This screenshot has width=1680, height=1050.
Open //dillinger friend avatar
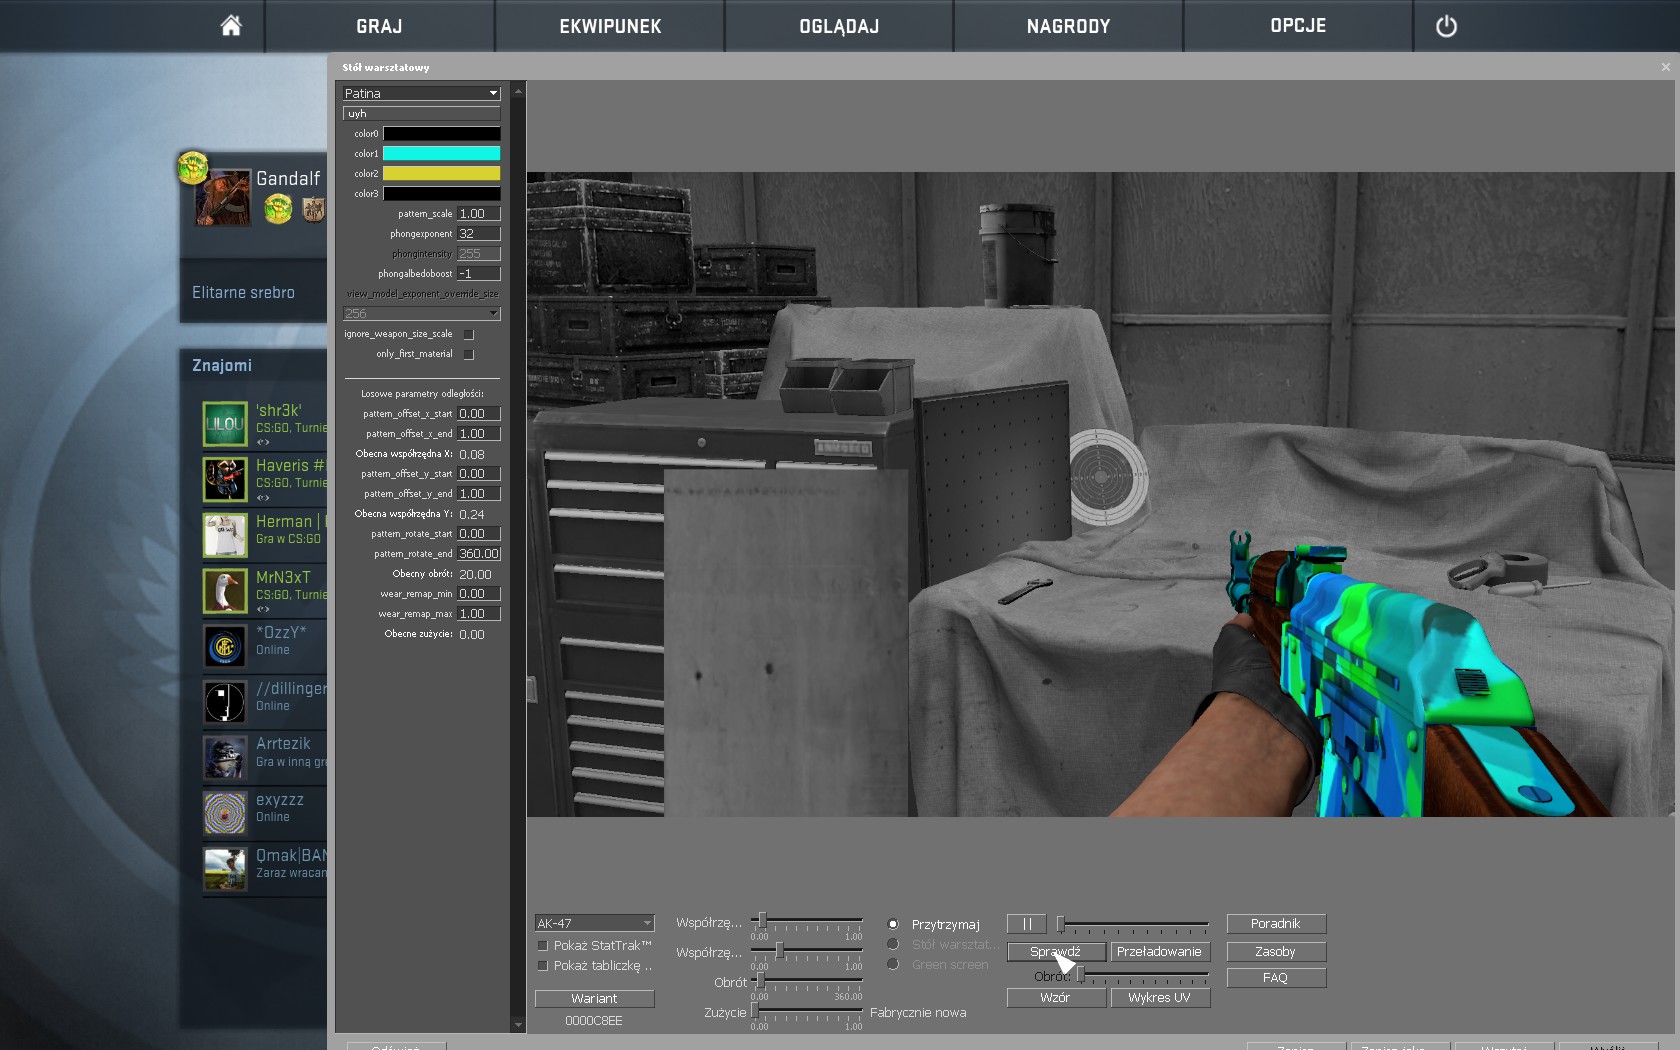tap(225, 703)
